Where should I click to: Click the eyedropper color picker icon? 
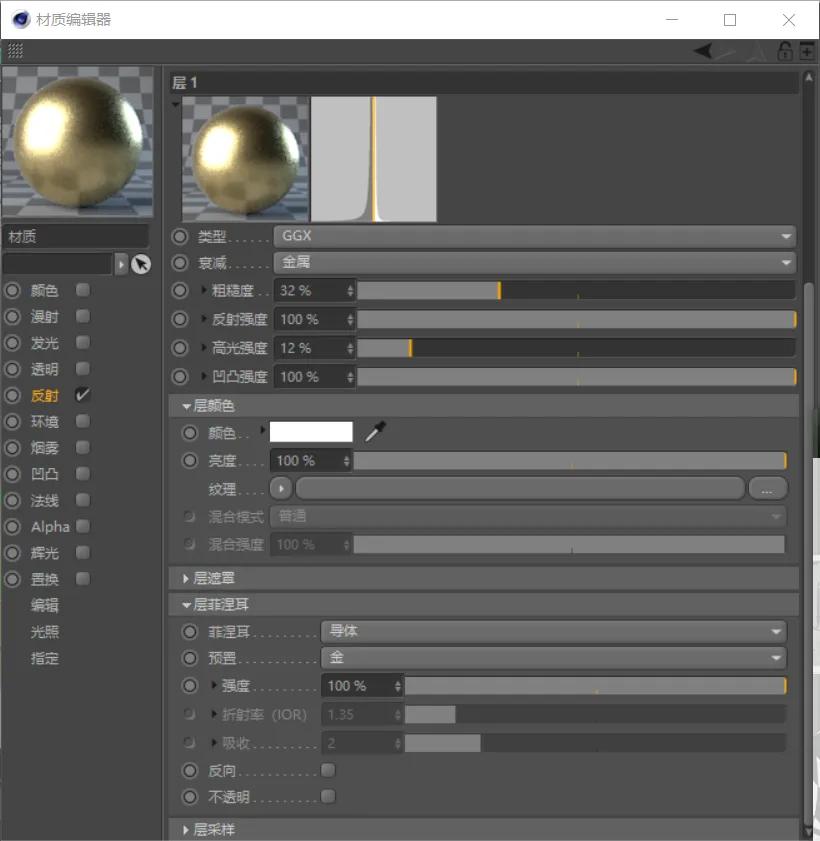coord(375,432)
